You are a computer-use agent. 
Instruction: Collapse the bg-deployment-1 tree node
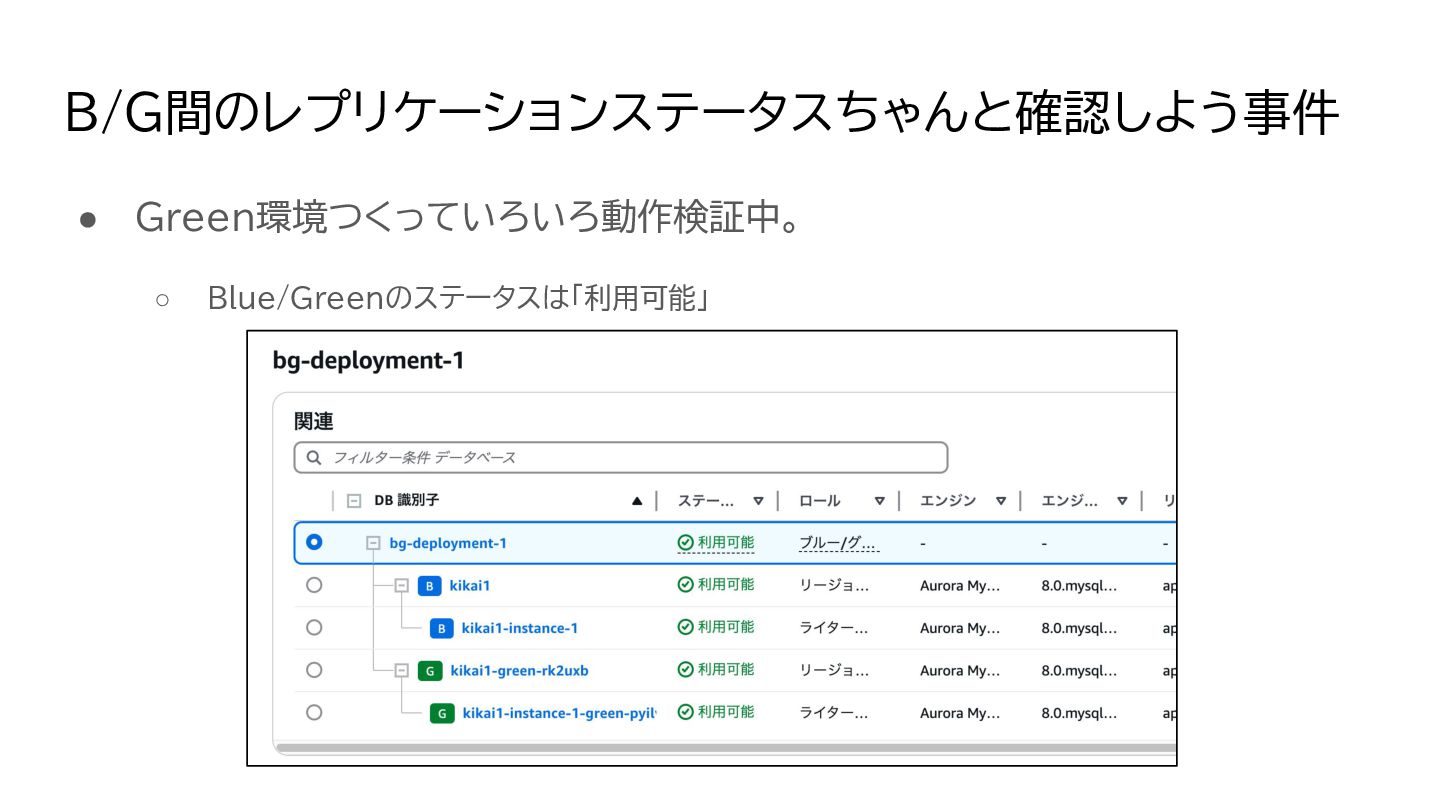[x=373, y=543]
